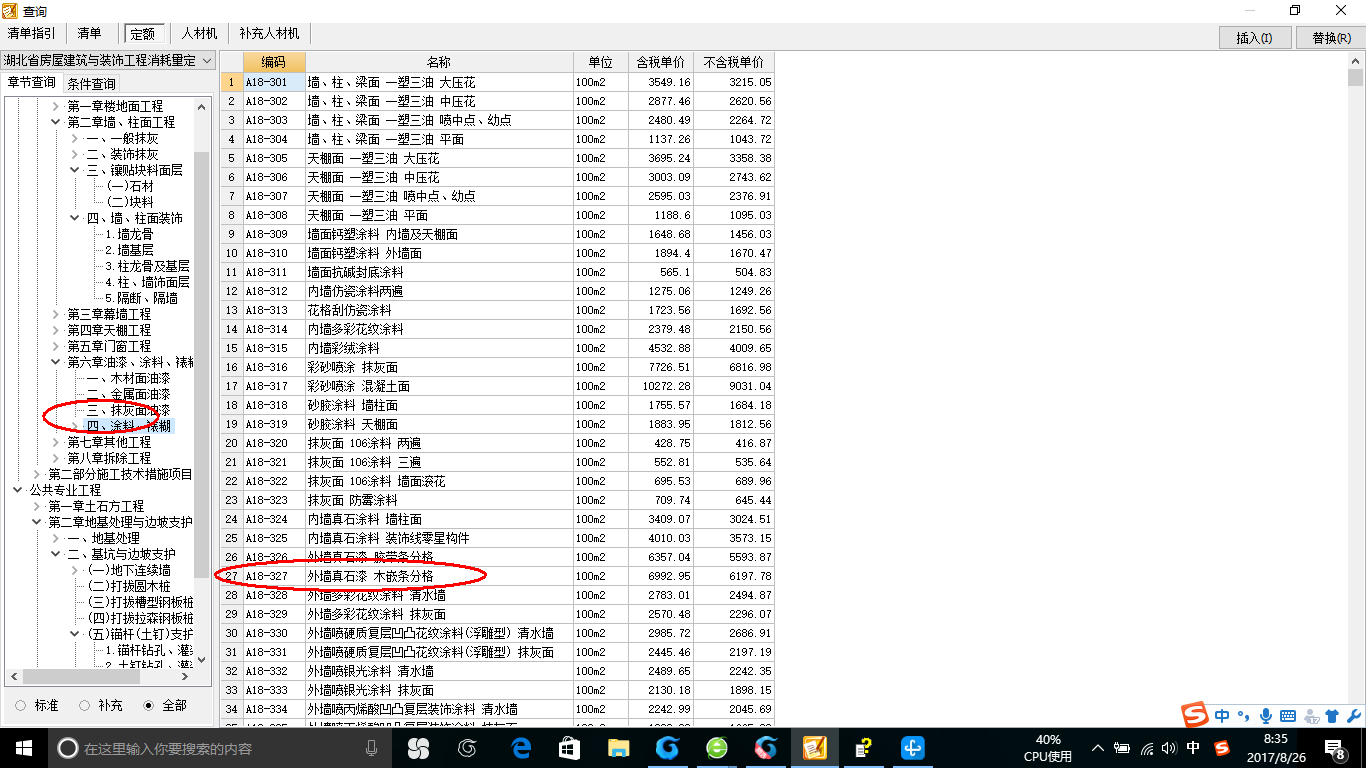
Task: Collapse 第二章墙、柱面工程 node
Action: 56,122
